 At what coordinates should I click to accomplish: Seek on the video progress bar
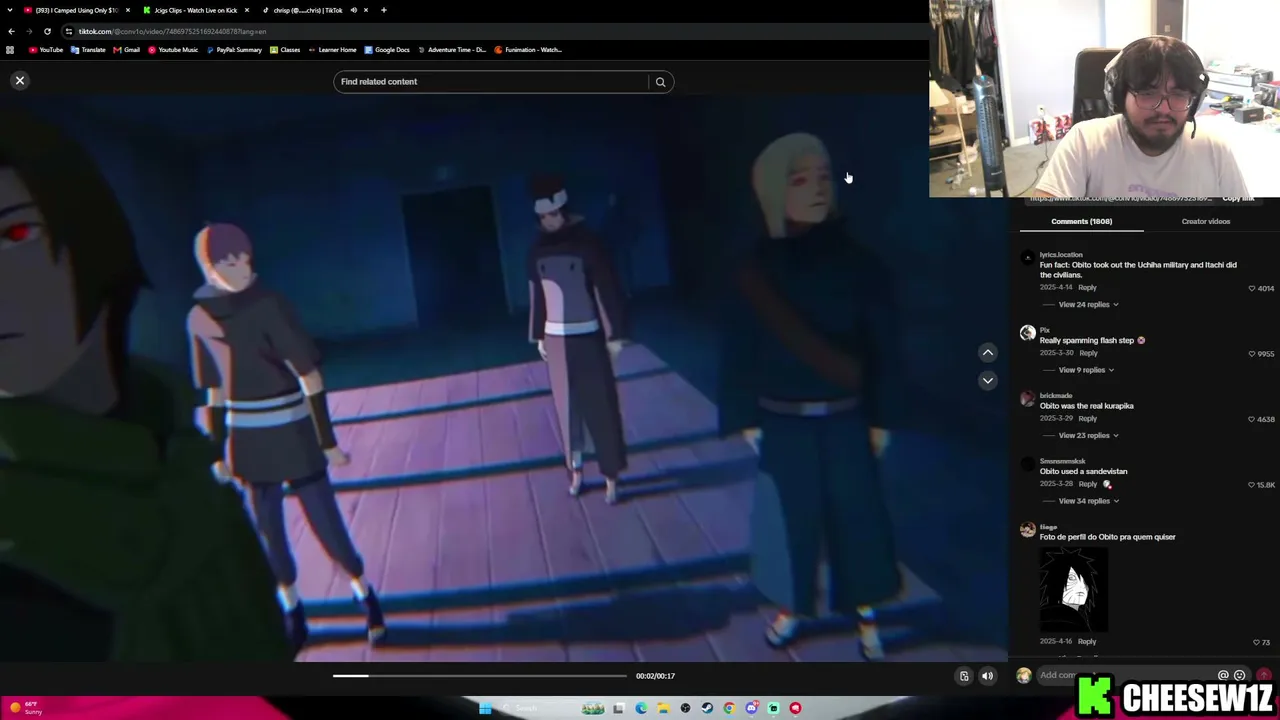(x=480, y=676)
